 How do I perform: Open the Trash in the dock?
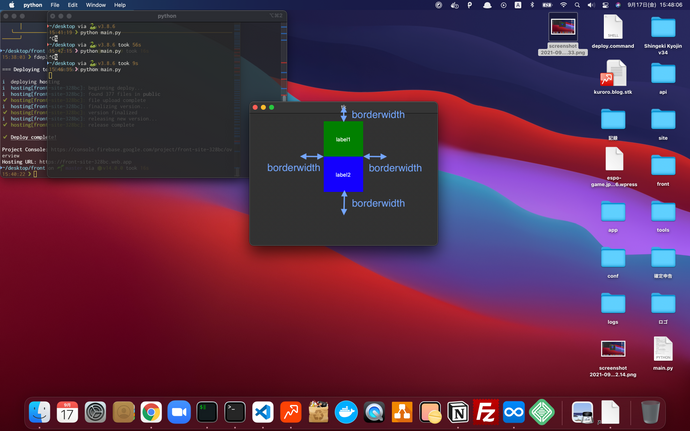tap(650, 411)
